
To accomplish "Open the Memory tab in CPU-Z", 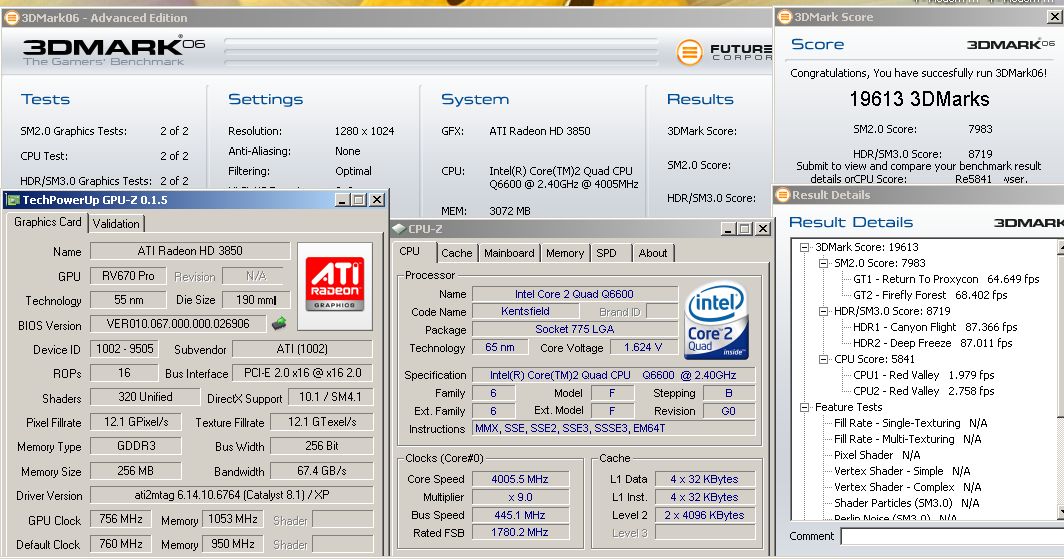I will pyautogui.click(x=565, y=253).
